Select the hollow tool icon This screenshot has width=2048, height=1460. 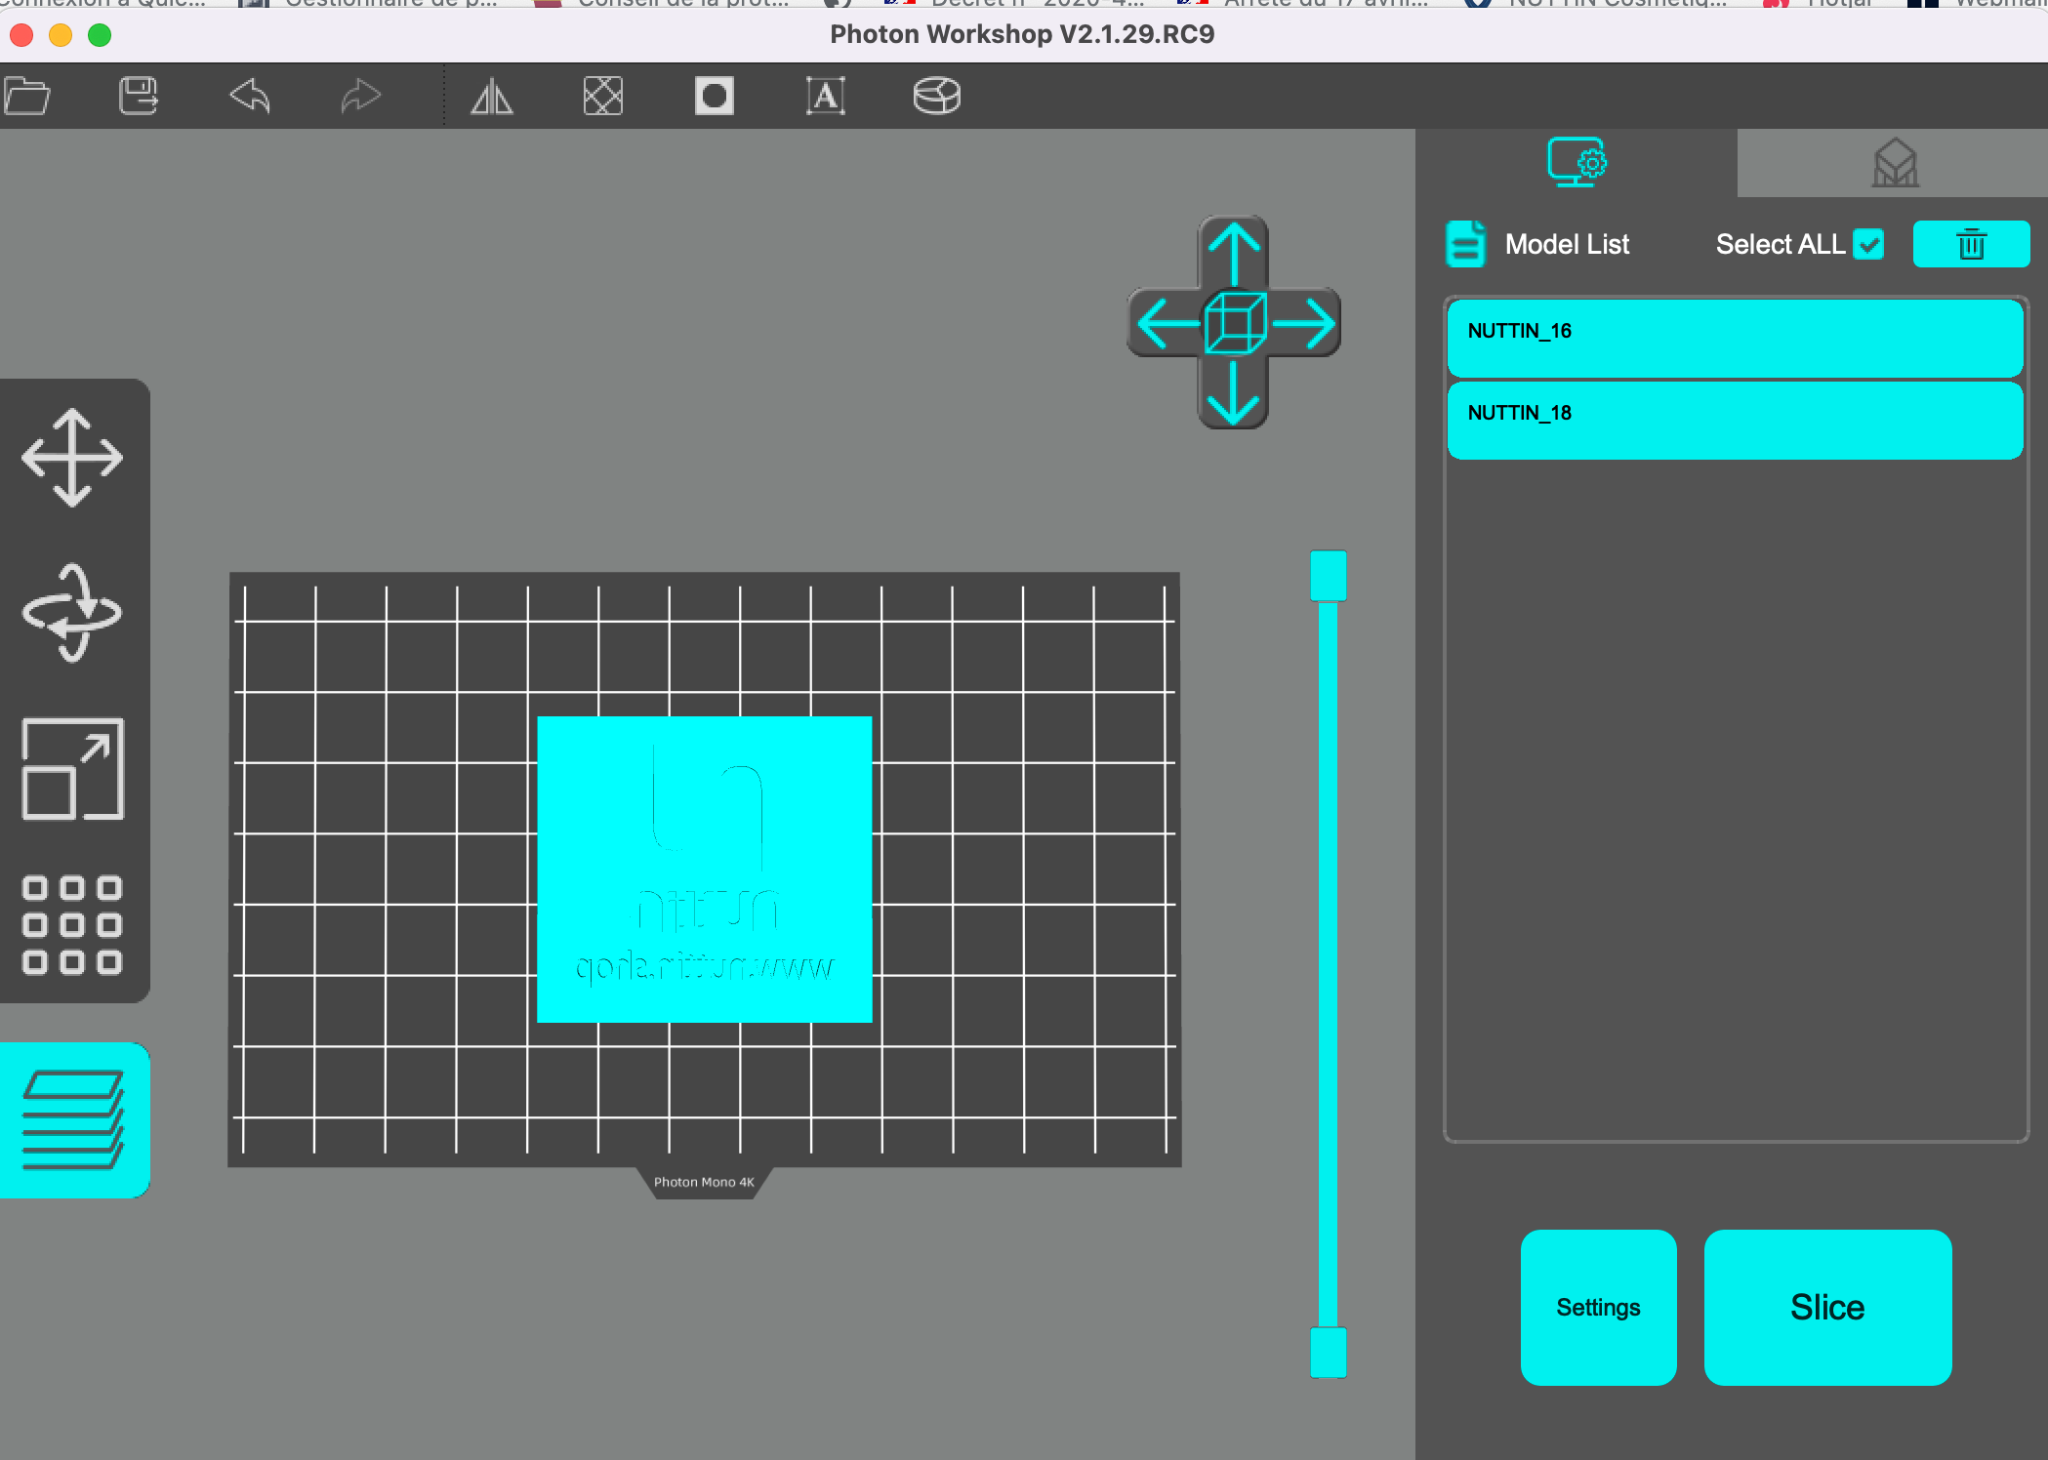tap(603, 96)
